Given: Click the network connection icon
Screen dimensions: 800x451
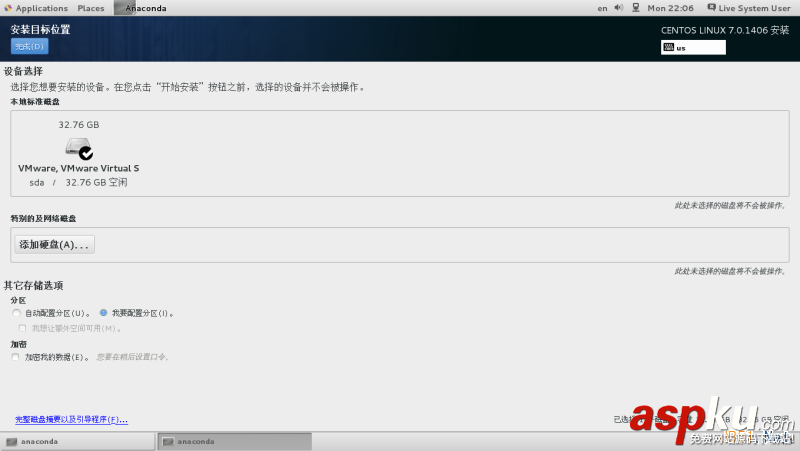Looking at the screenshot, I should [636, 8].
